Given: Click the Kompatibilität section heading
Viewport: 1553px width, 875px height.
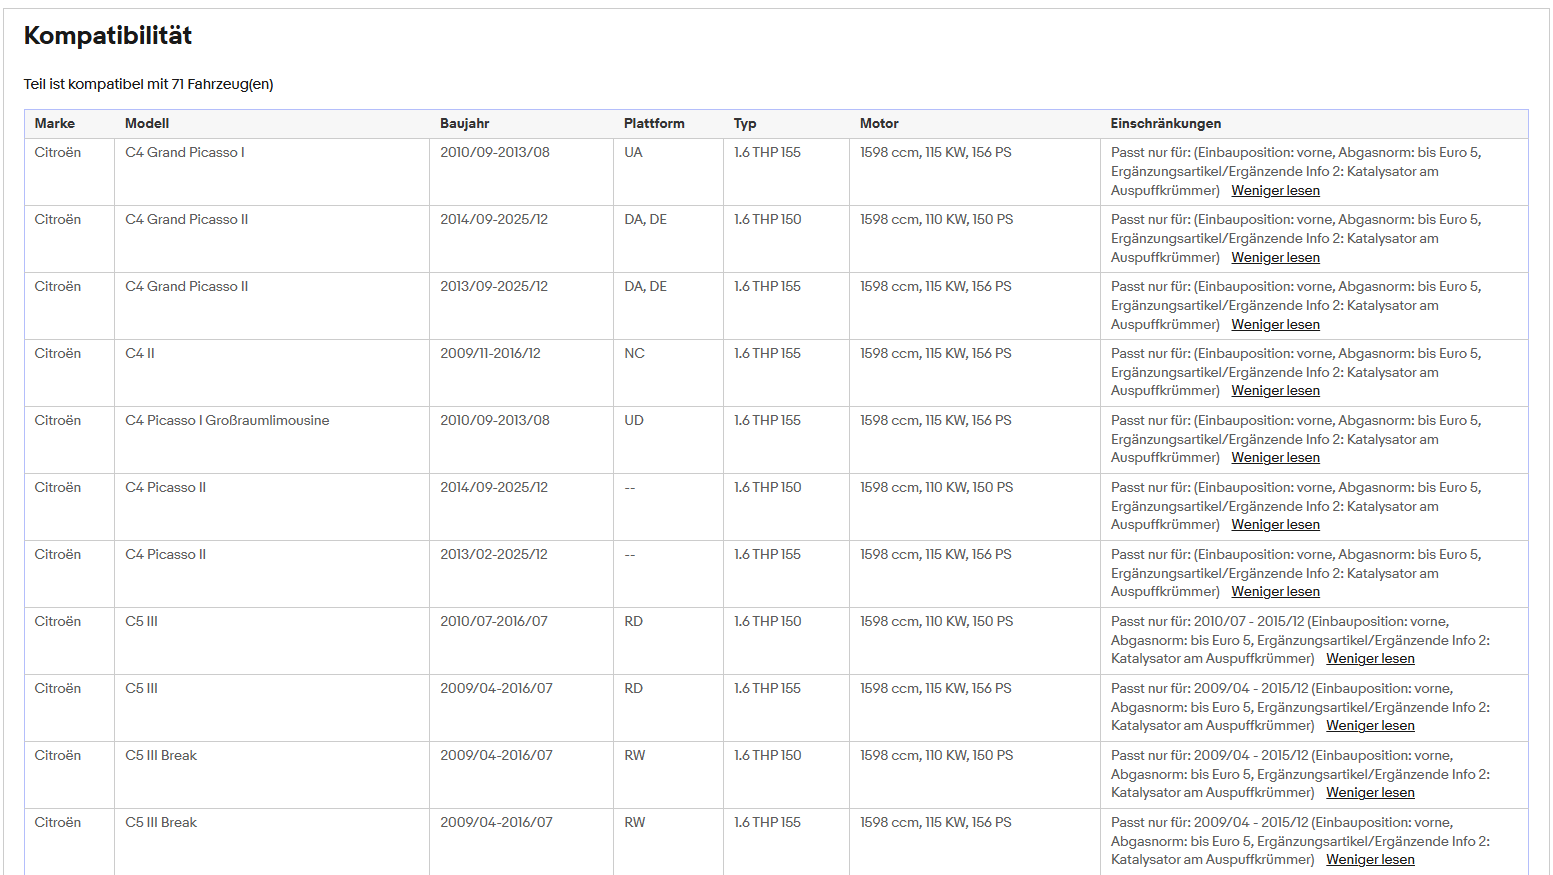Looking at the screenshot, I should click(x=108, y=36).
